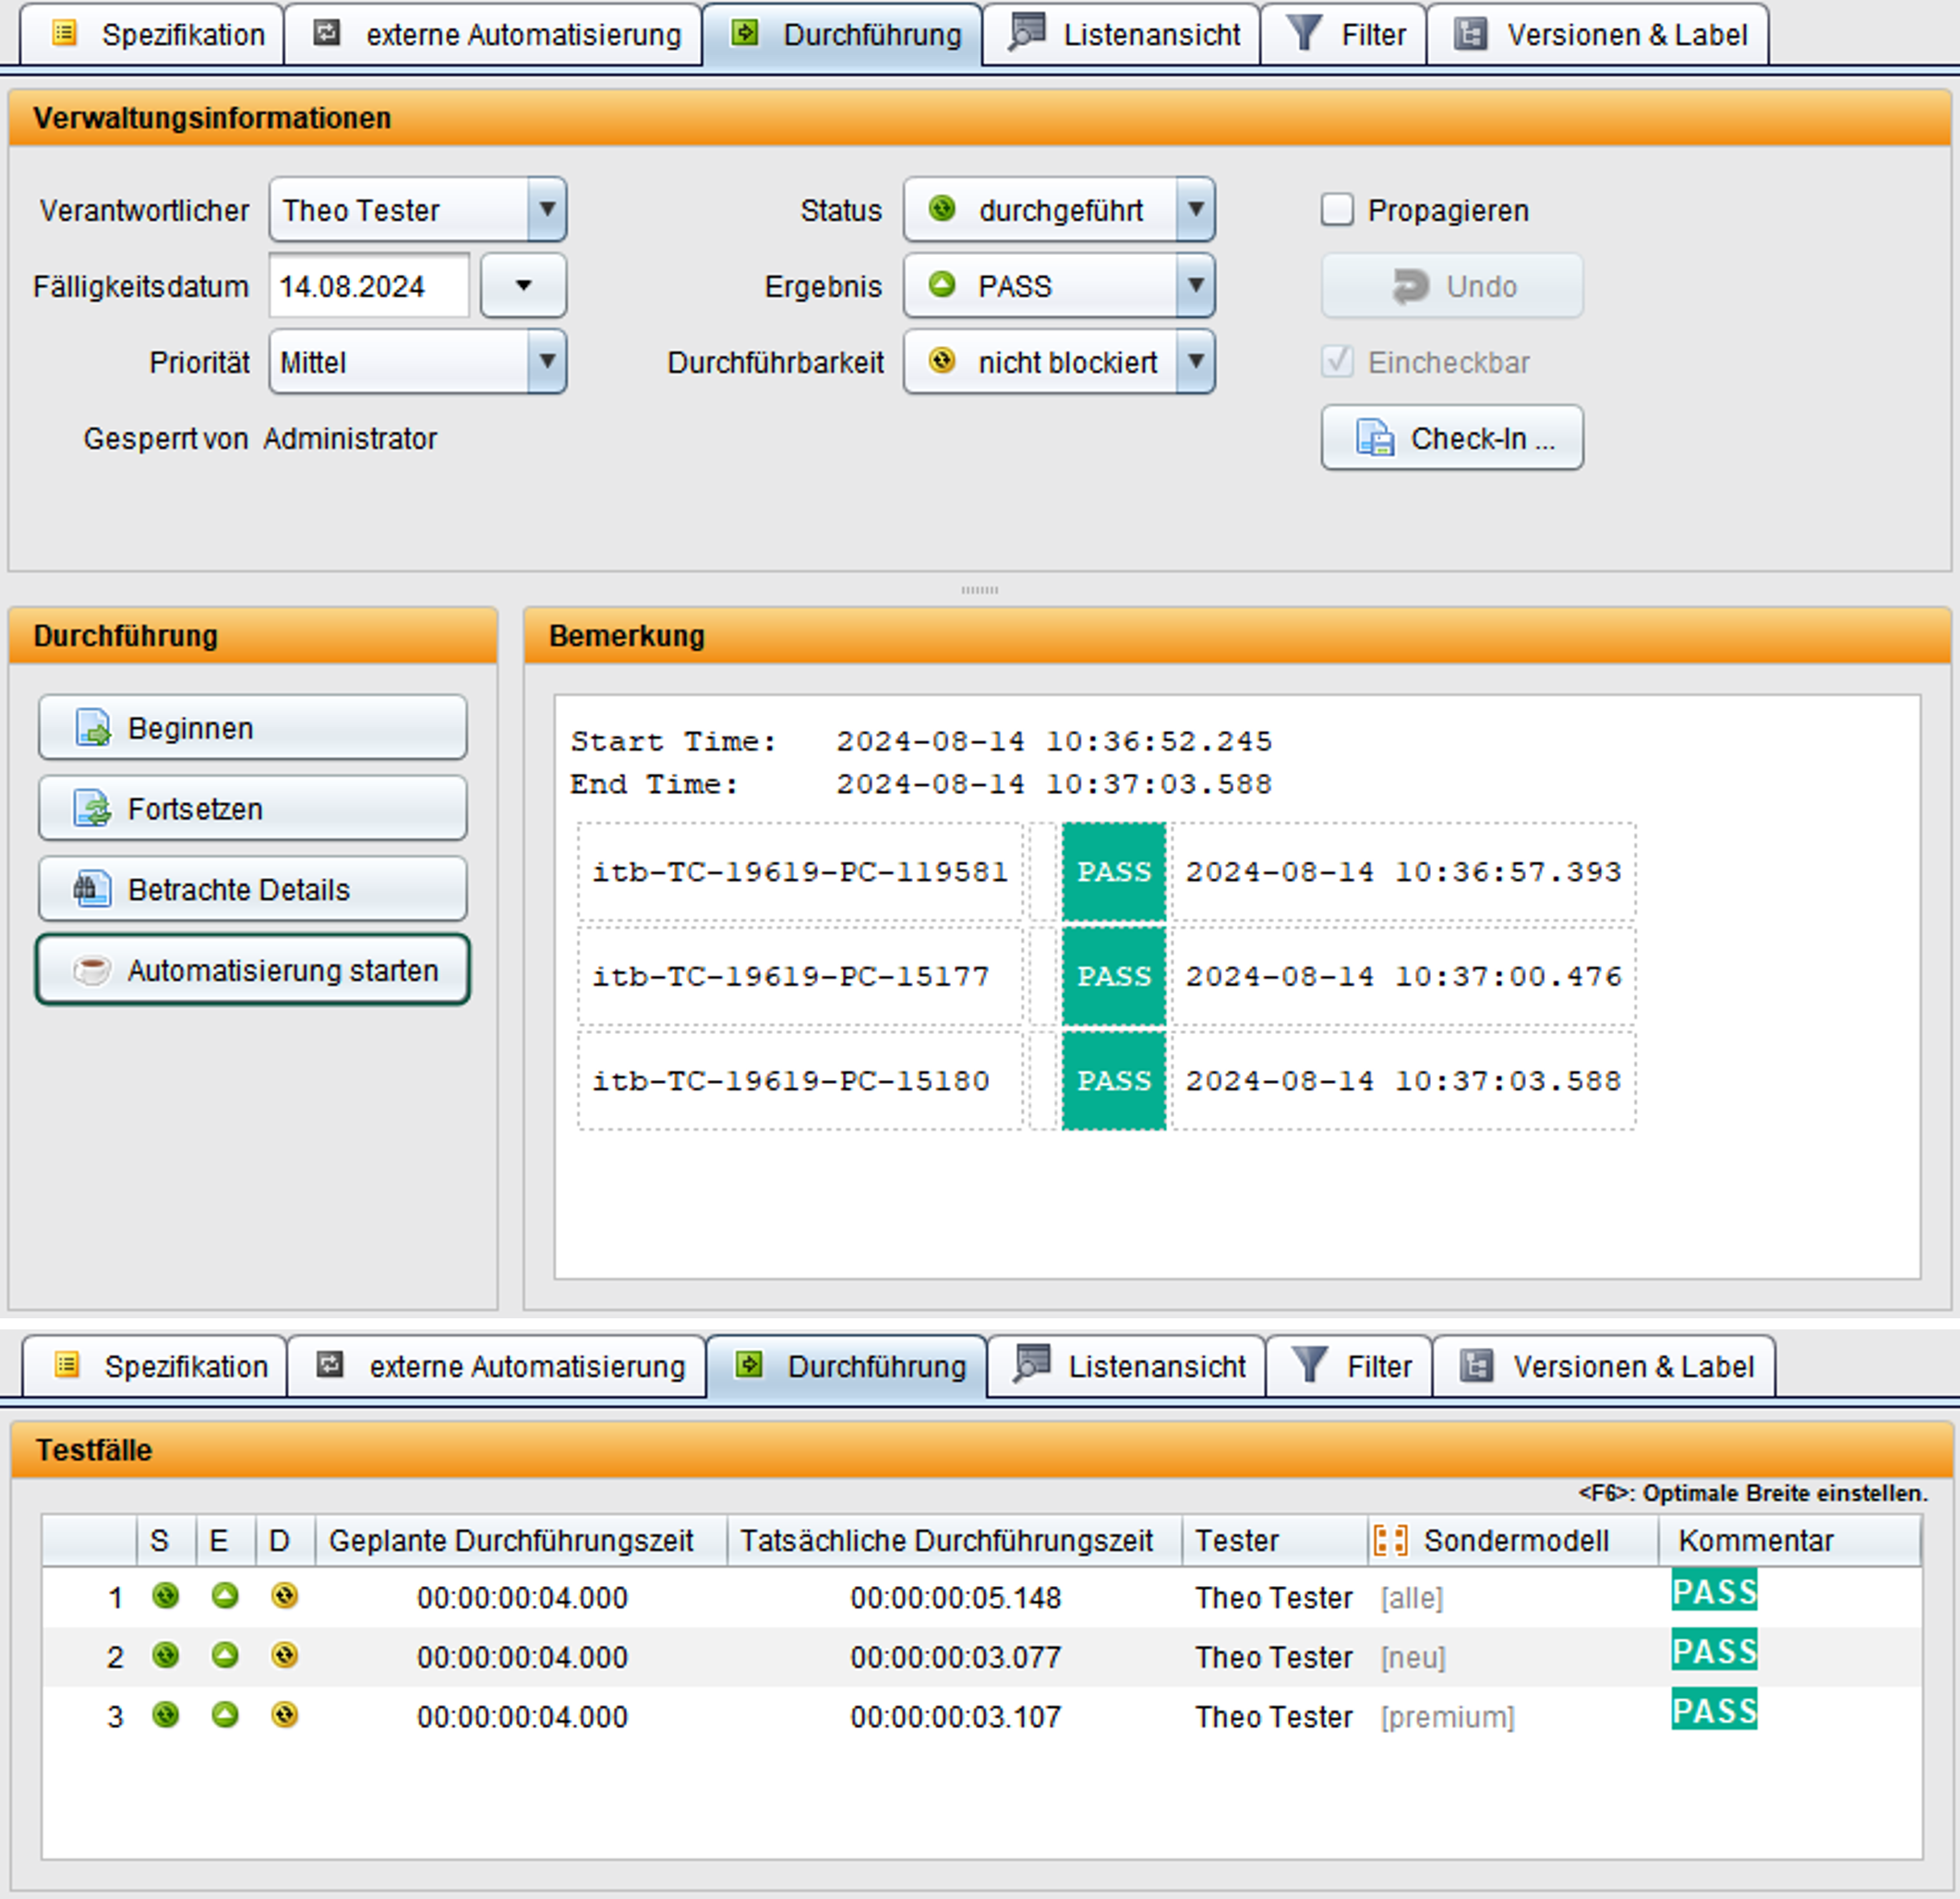Expand the Priorität dropdown arrow
1960x1899 pixels.
(x=547, y=361)
